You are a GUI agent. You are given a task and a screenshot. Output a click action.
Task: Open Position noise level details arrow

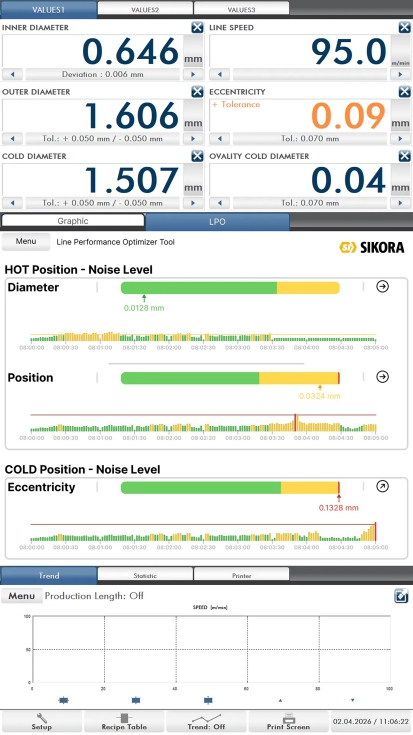[383, 377]
